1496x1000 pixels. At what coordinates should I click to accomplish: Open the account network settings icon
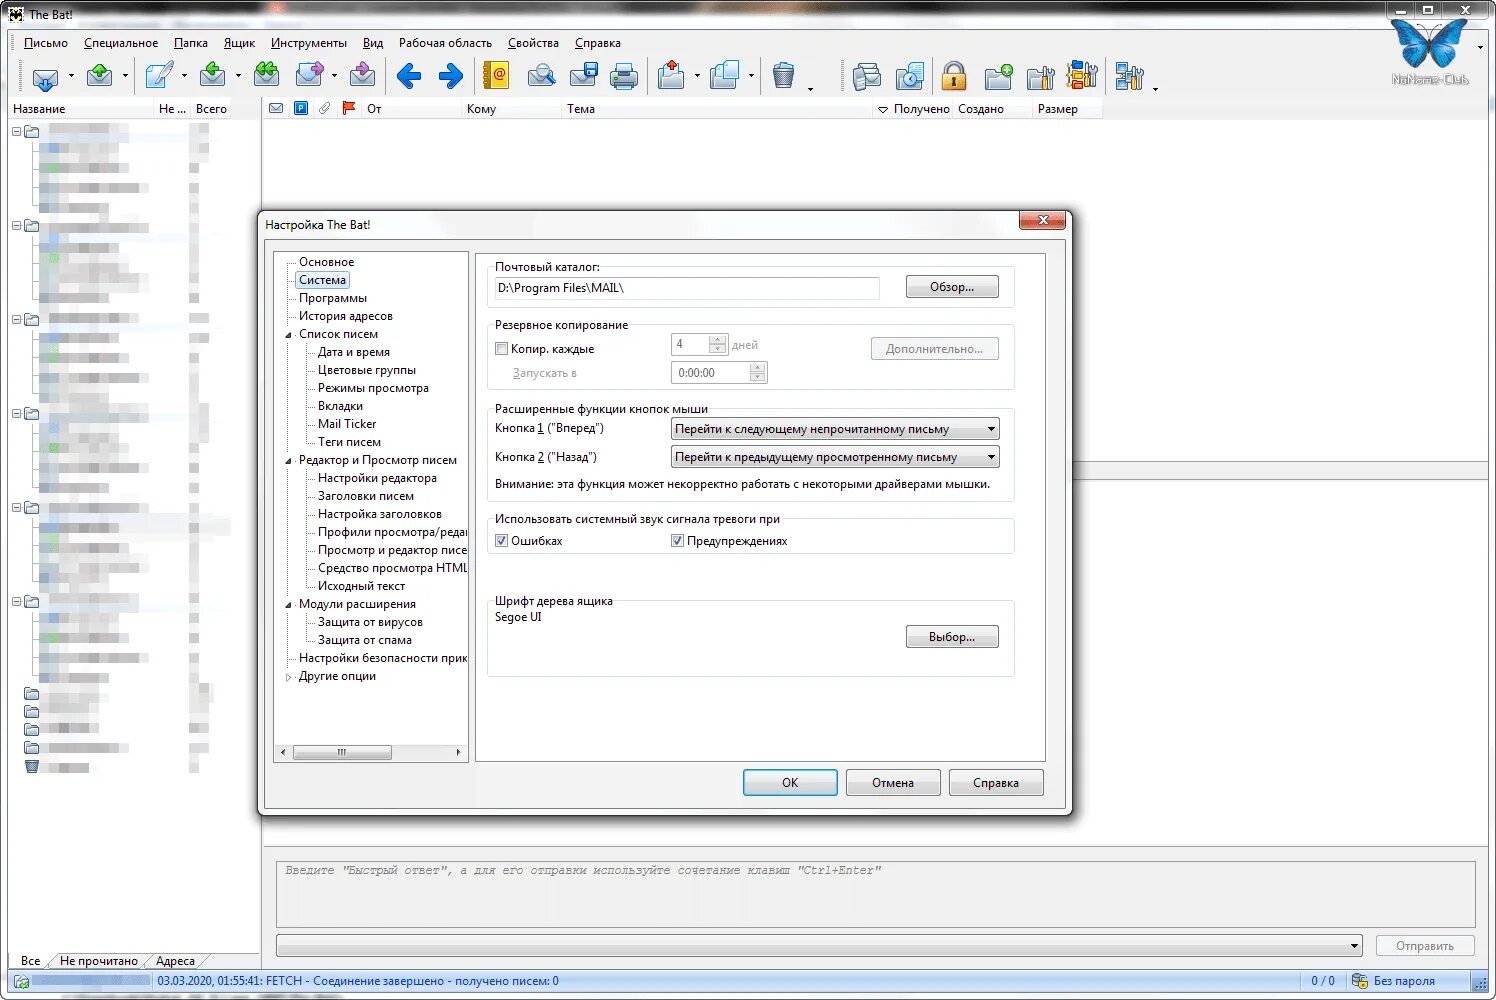click(x=1130, y=76)
